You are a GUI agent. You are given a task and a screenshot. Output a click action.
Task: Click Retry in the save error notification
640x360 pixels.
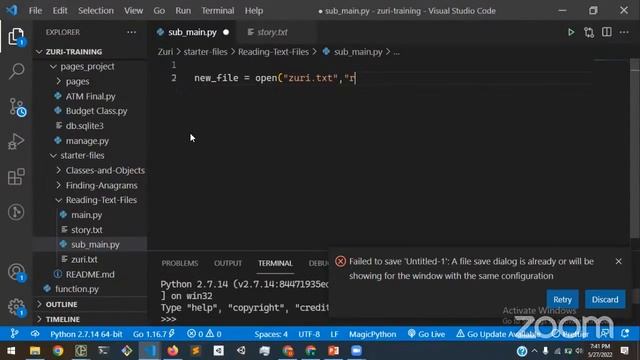562,299
